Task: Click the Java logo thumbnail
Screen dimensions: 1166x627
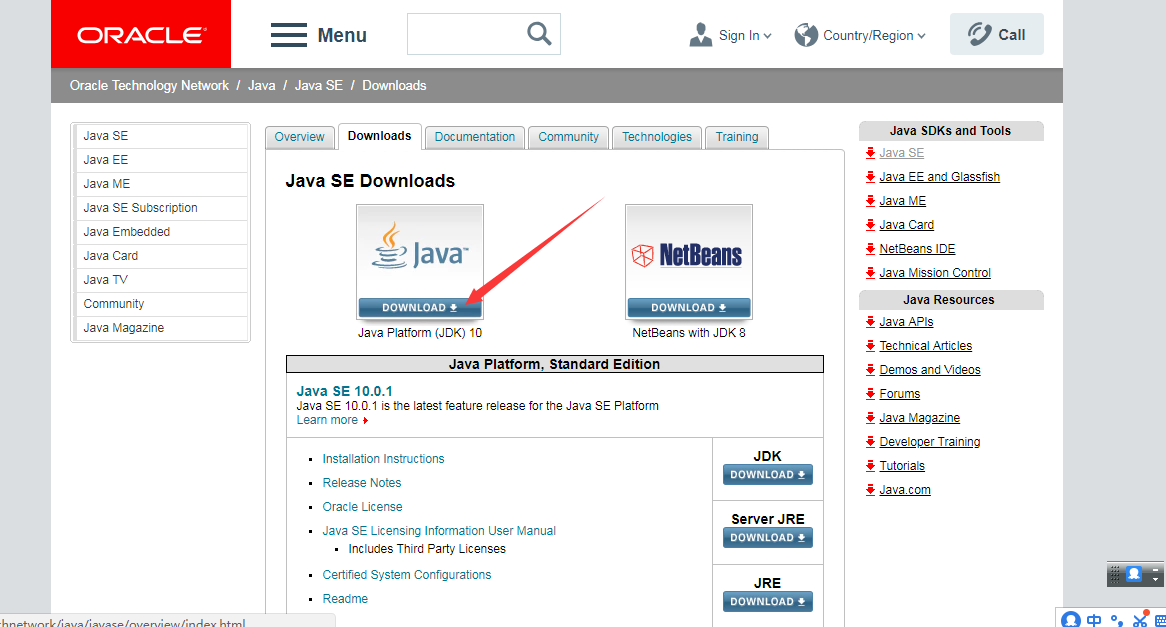Action: pos(420,251)
